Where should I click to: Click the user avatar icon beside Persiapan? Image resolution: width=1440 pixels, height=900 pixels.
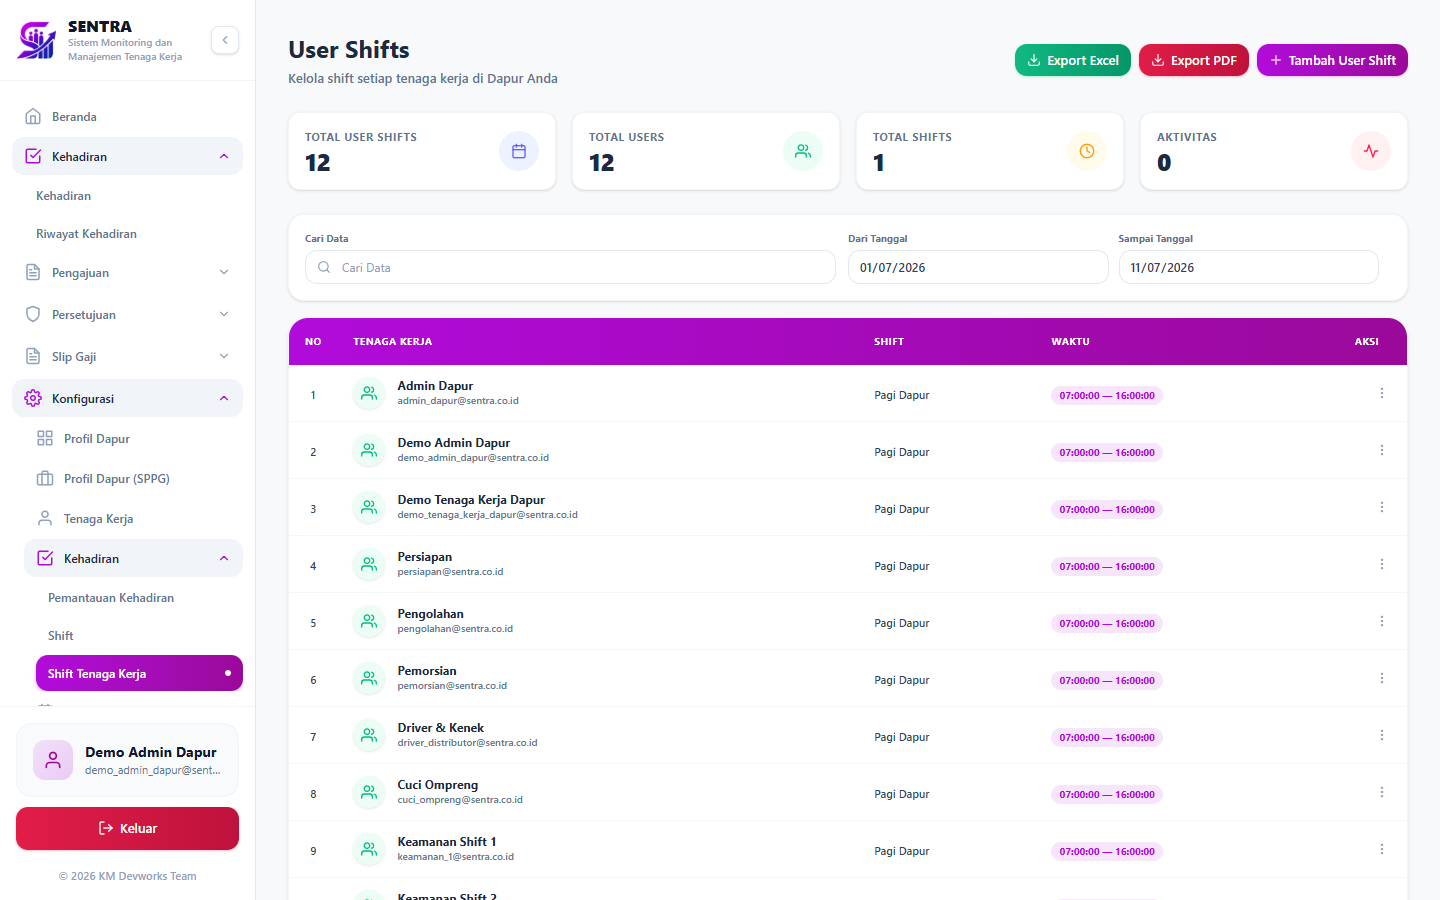(369, 564)
